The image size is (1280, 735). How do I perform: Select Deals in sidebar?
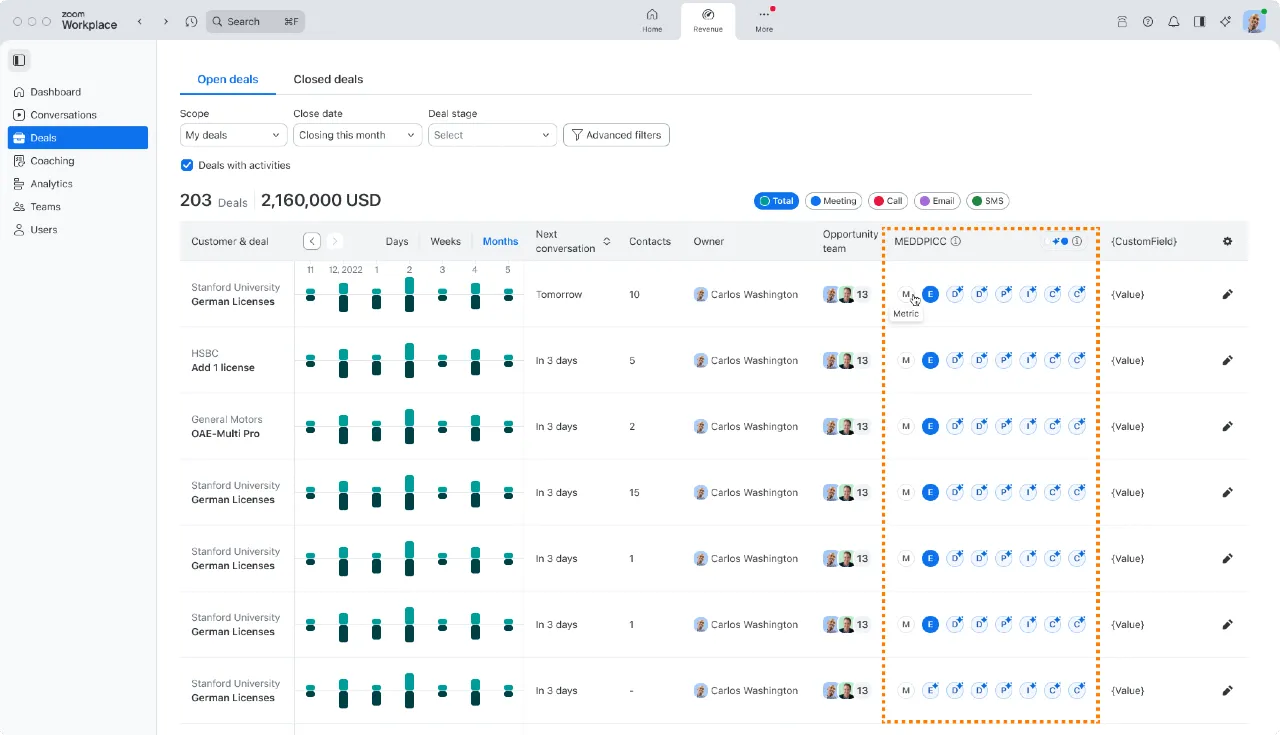tap(78, 138)
